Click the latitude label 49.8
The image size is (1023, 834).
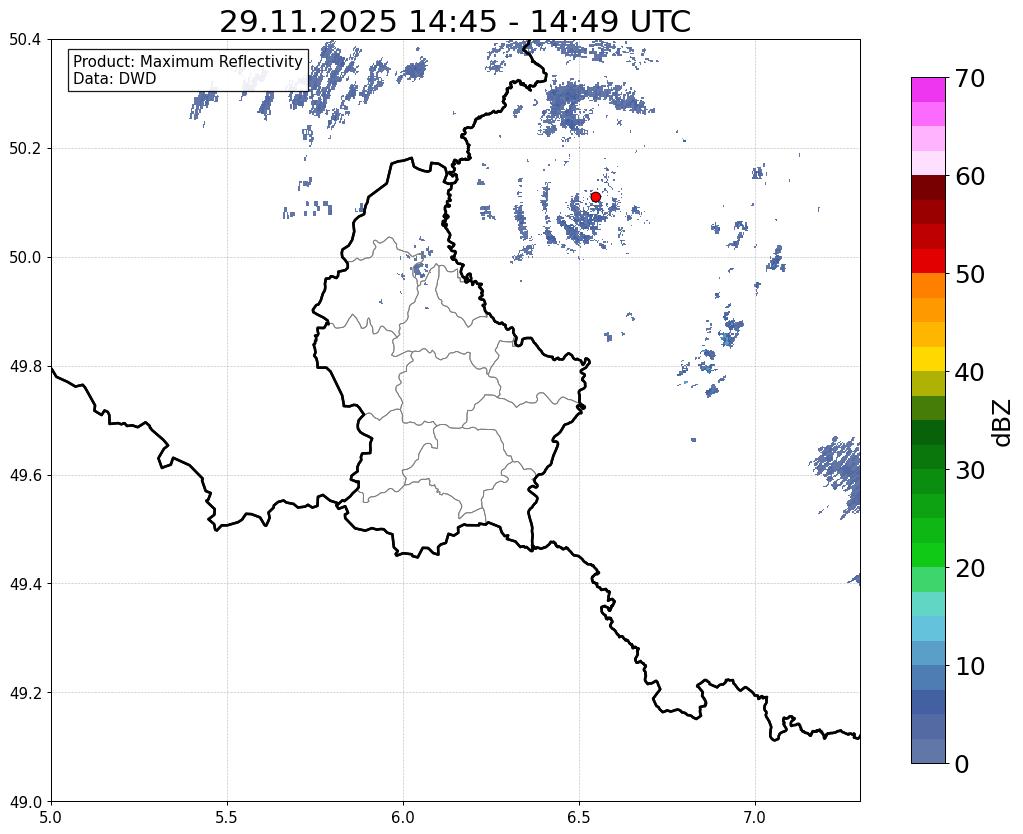click(x=25, y=367)
